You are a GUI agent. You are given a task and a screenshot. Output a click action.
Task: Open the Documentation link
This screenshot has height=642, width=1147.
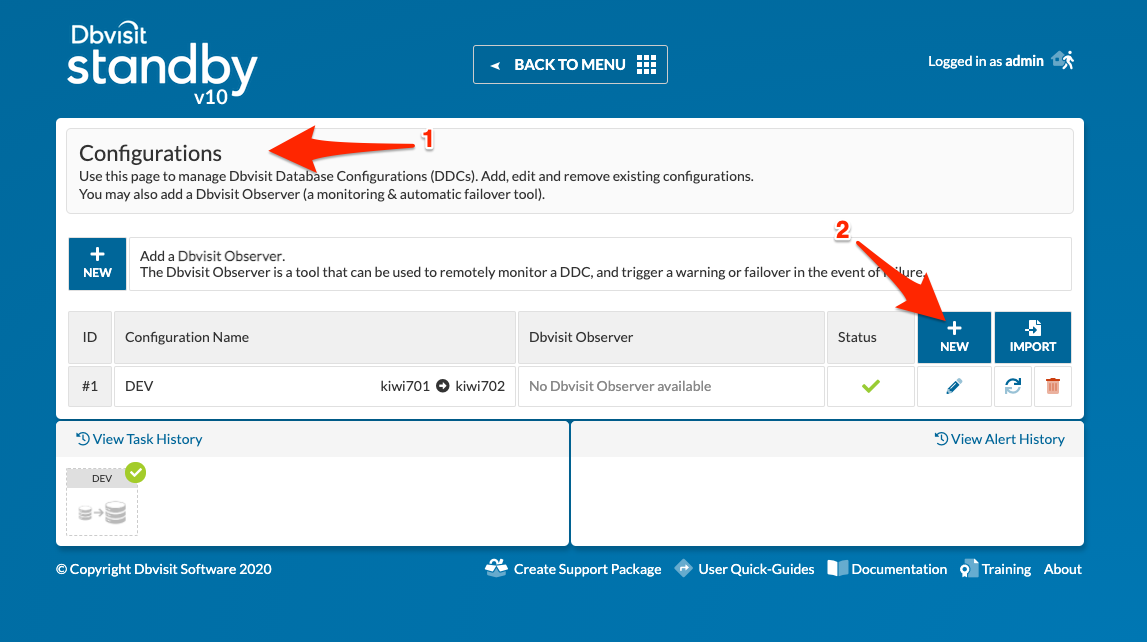tap(887, 569)
